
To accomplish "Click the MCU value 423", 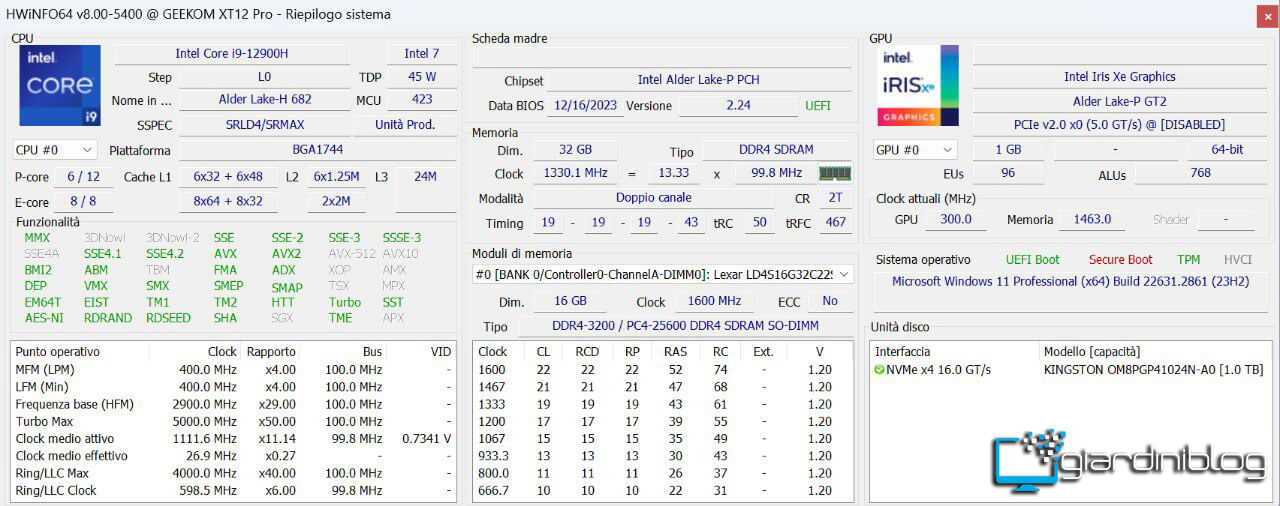I will click(x=422, y=100).
